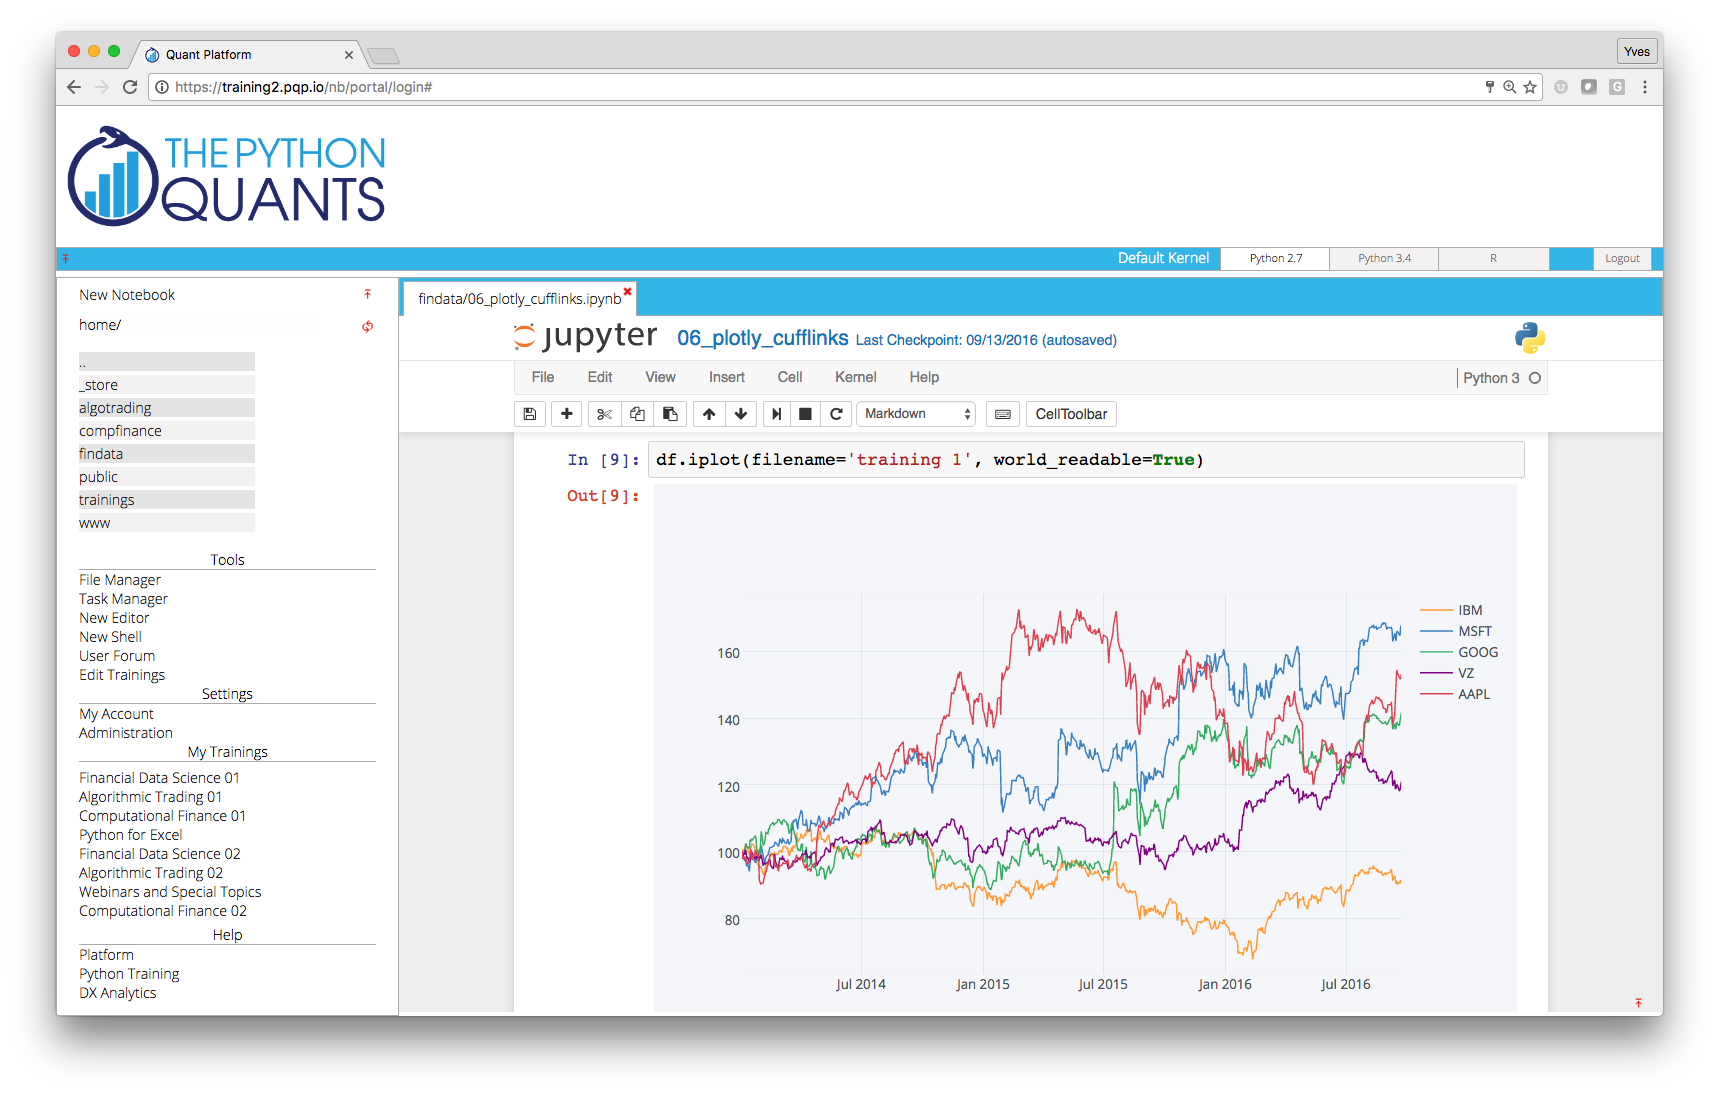The image size is (1719, 1096).
Task: Click the Logout button
Action: pos(1622,258)
